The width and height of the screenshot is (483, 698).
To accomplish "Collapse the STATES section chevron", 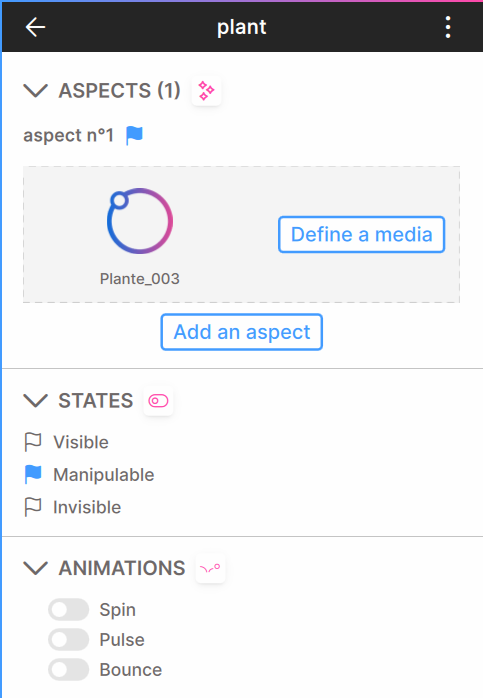I will (35, 401).
